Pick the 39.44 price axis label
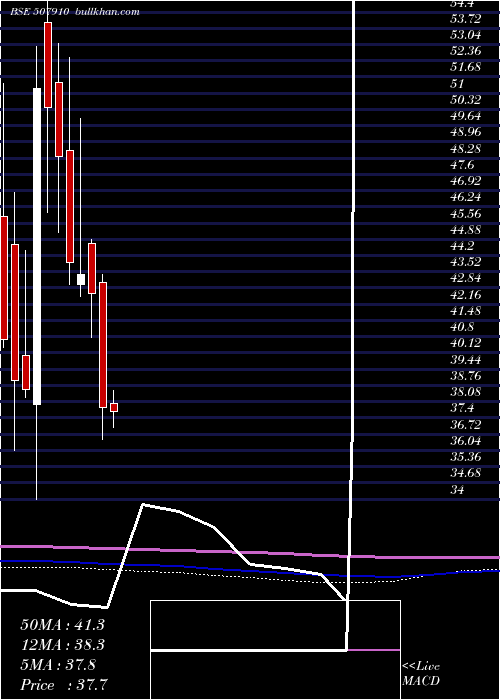This screenshot has width=500, height=700. click(466, 360)
